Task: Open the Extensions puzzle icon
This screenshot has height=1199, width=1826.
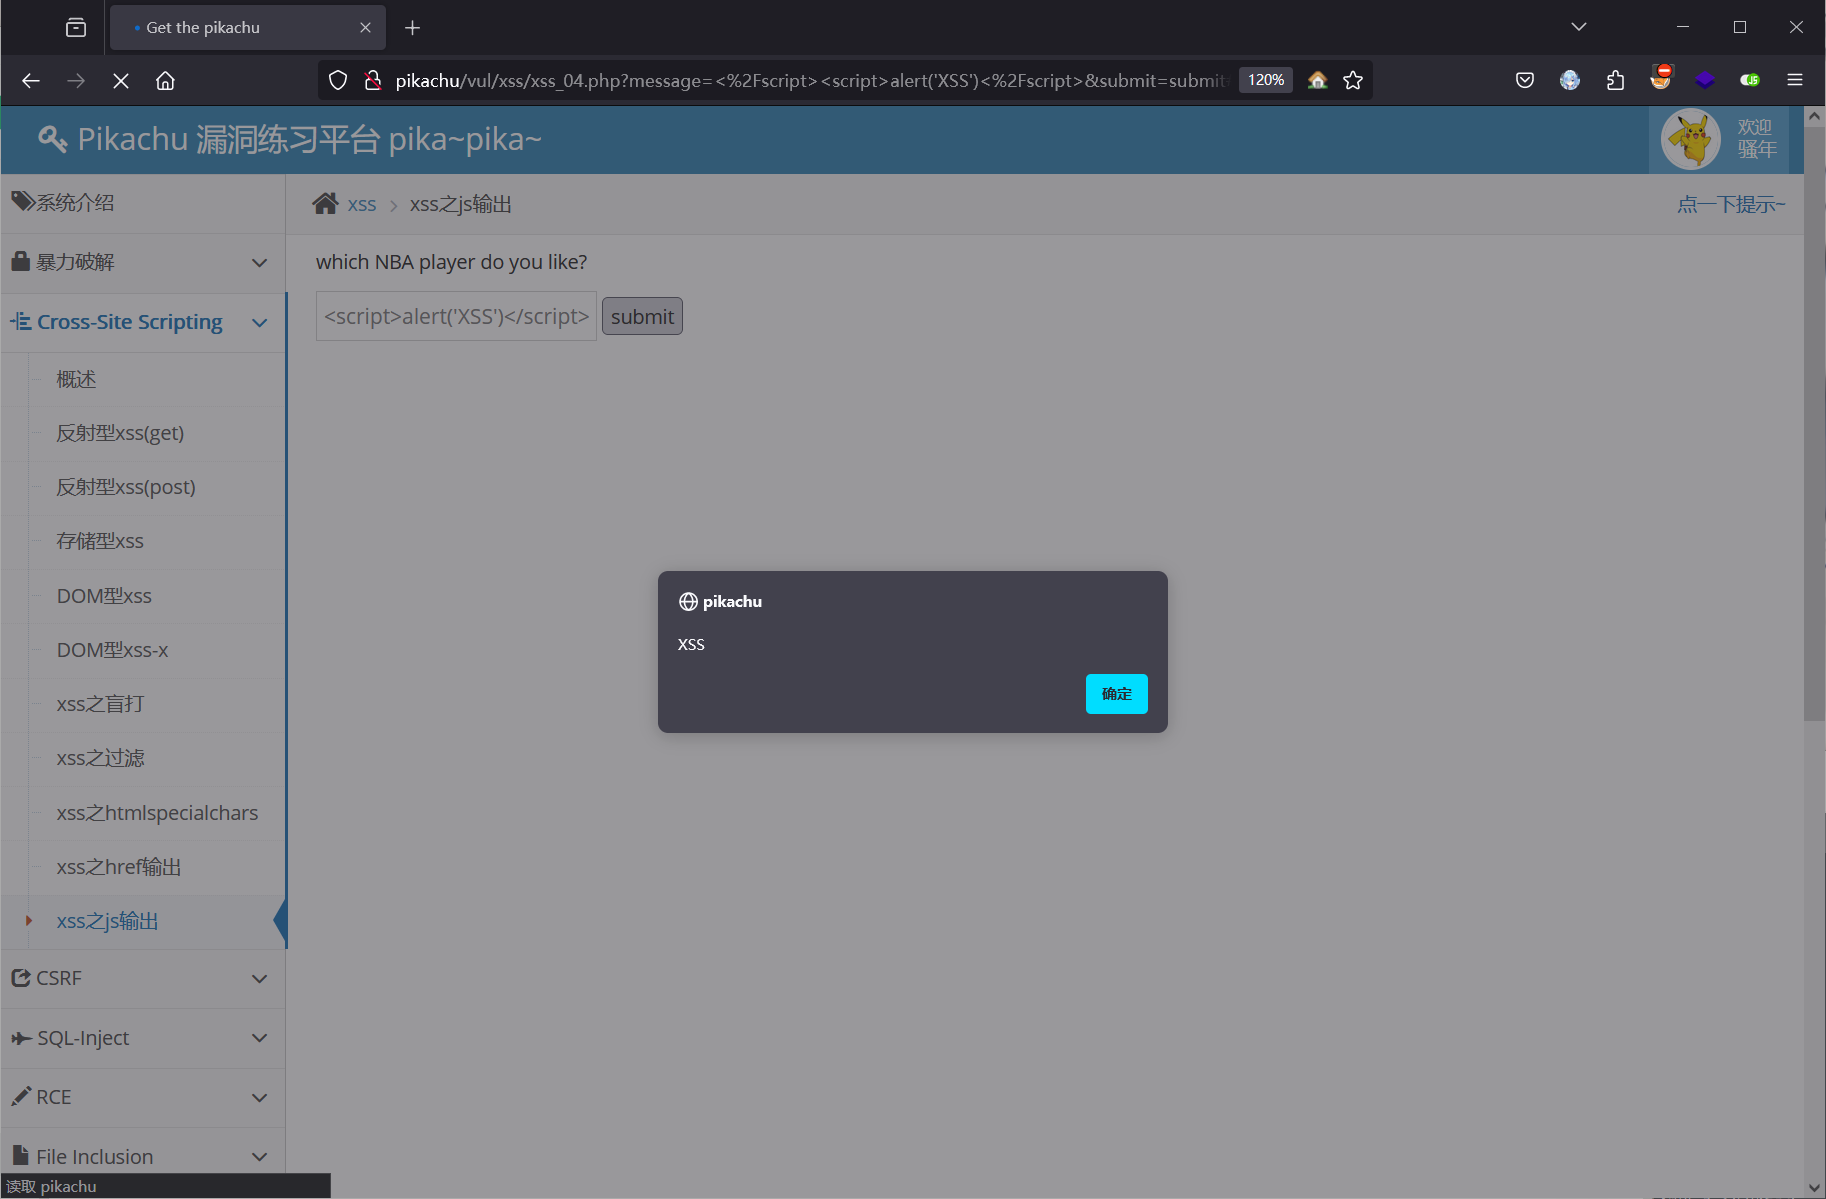Action: [1615, 81]
